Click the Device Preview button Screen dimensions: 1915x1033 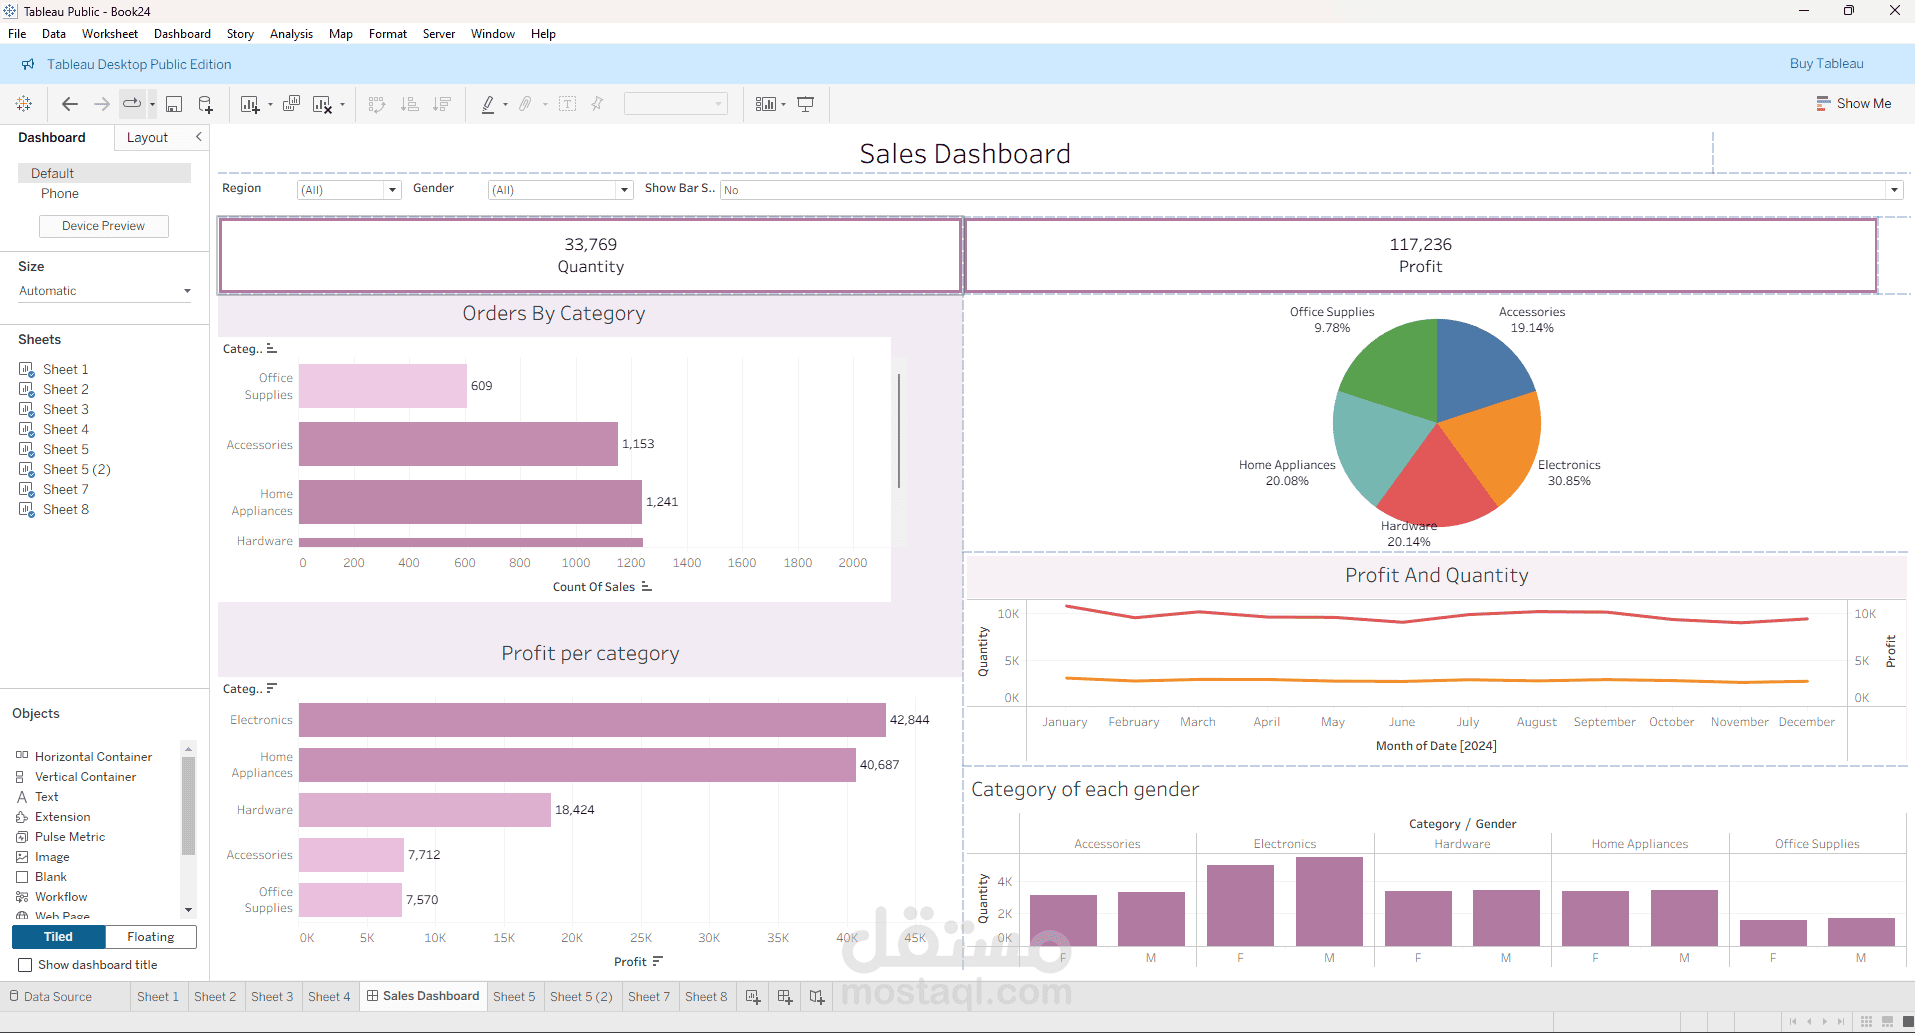pos(103,226)
